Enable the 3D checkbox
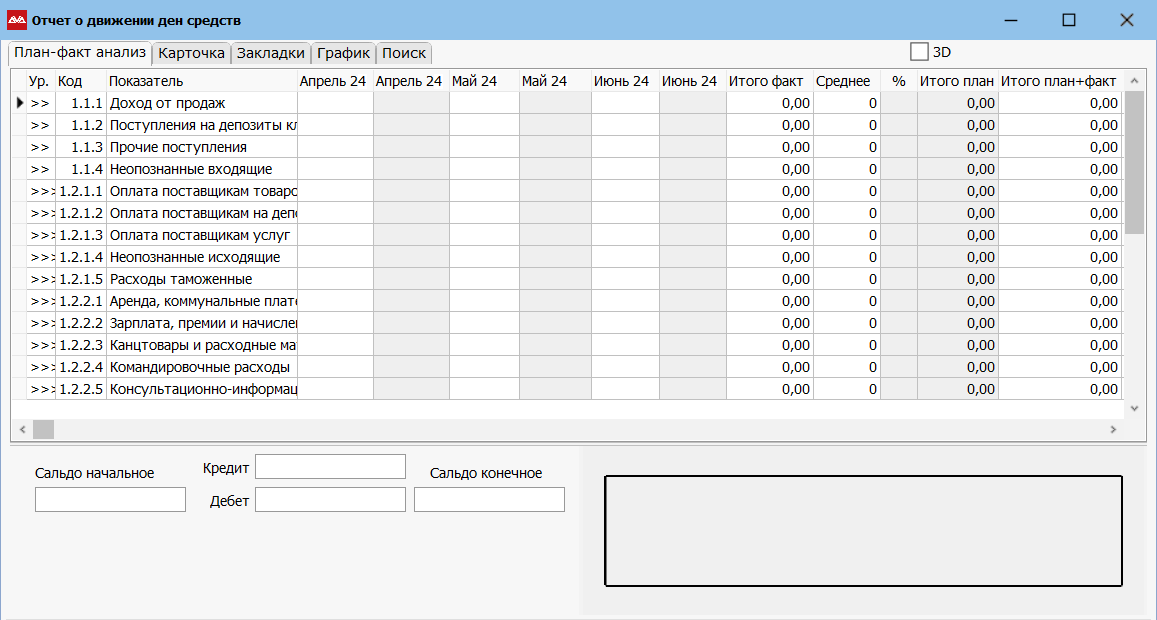1157x620 pixels. tap(919, 52)
